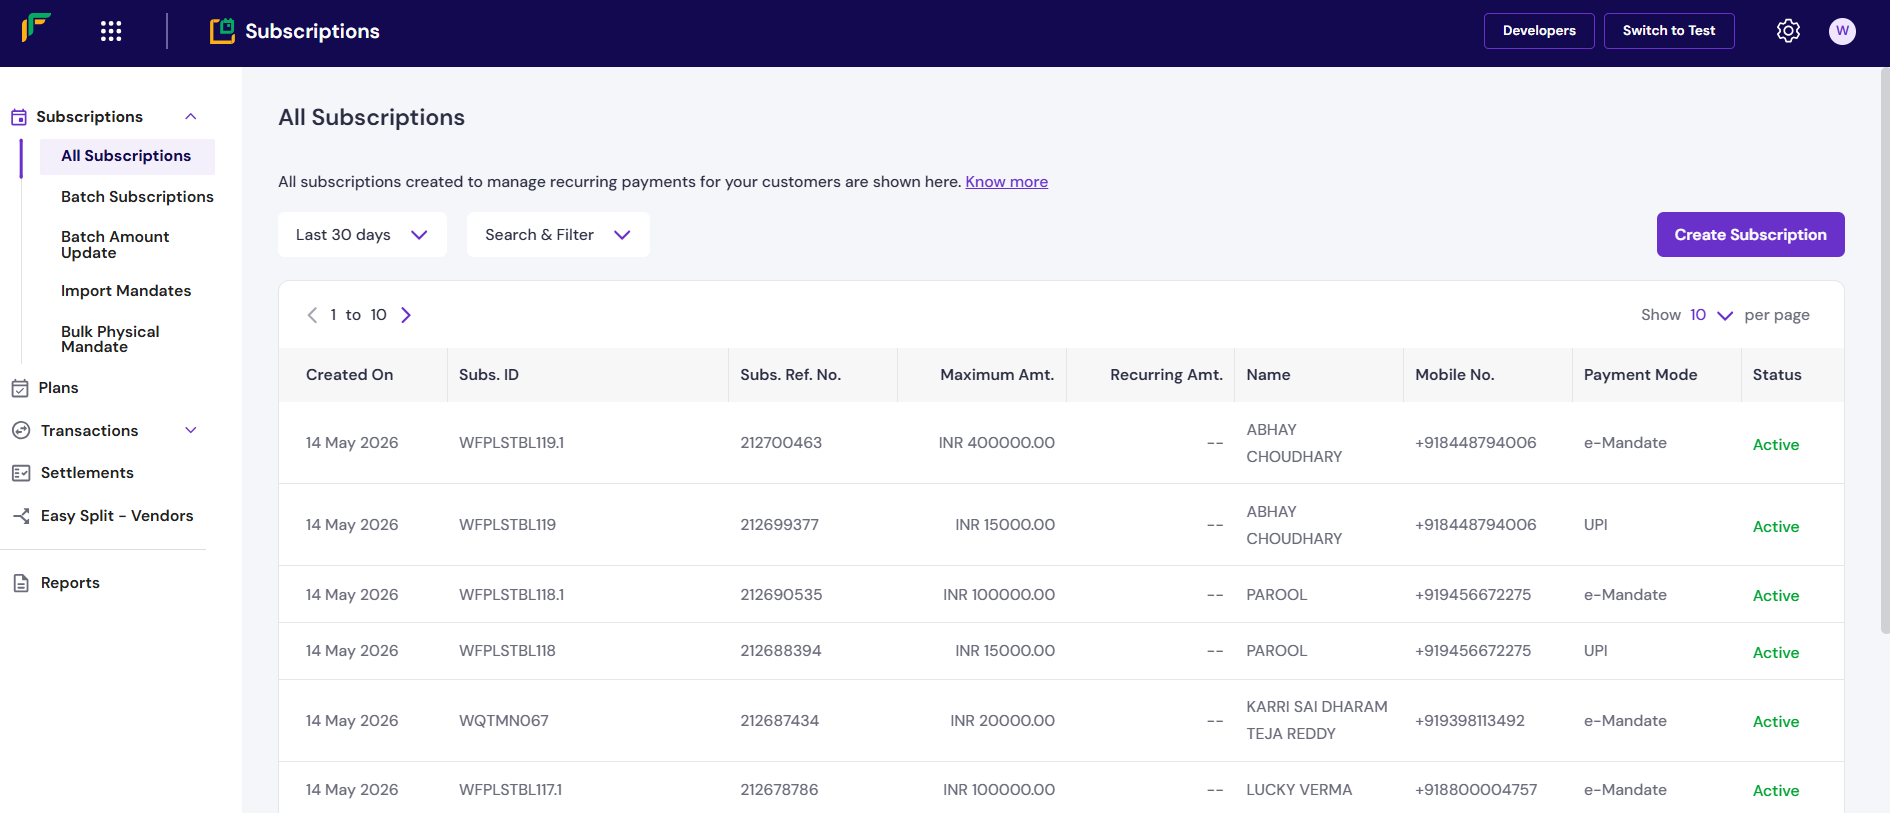
Task: Open the apps grid launcher
Action: 111,31
